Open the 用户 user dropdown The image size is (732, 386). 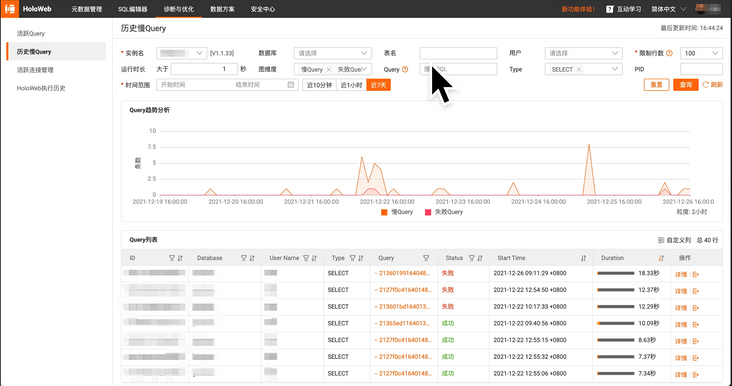coord(584,53)
